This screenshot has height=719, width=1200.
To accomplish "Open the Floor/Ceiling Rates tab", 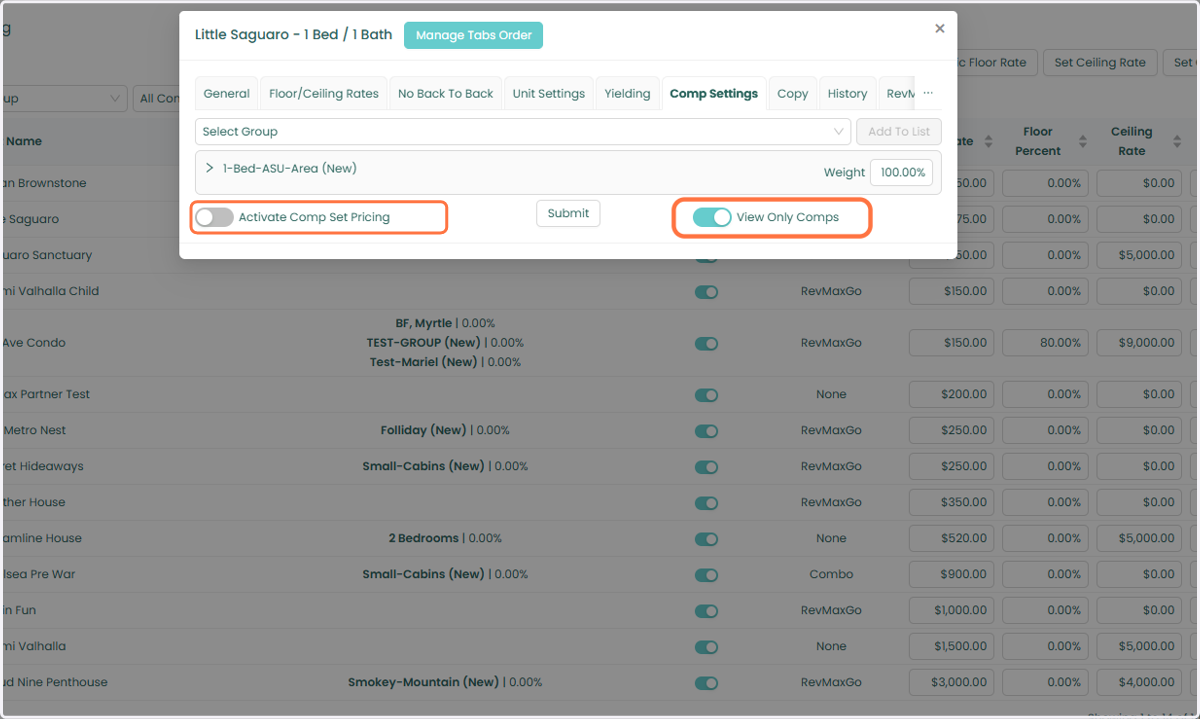I will [324, 93].
